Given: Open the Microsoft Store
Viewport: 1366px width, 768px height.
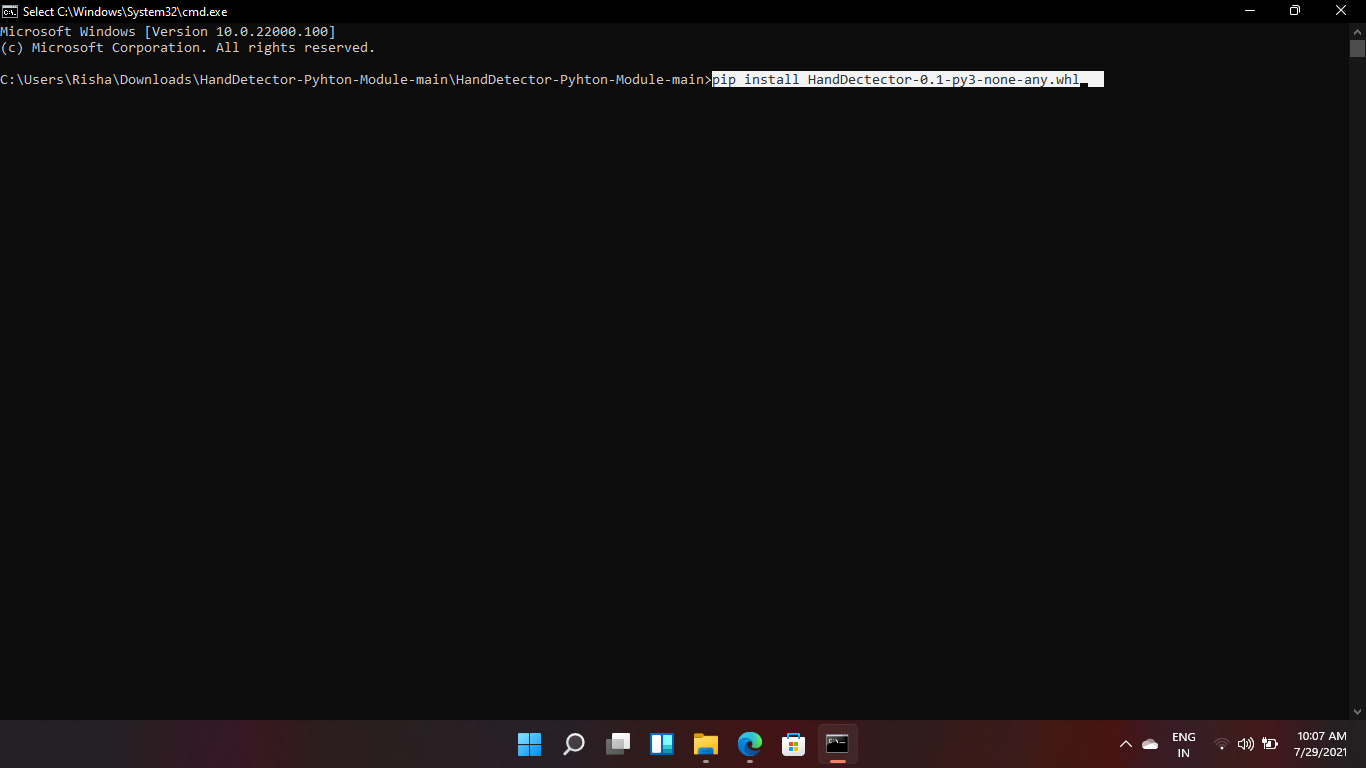Looking at the screenshot, I should click(793, 744).
